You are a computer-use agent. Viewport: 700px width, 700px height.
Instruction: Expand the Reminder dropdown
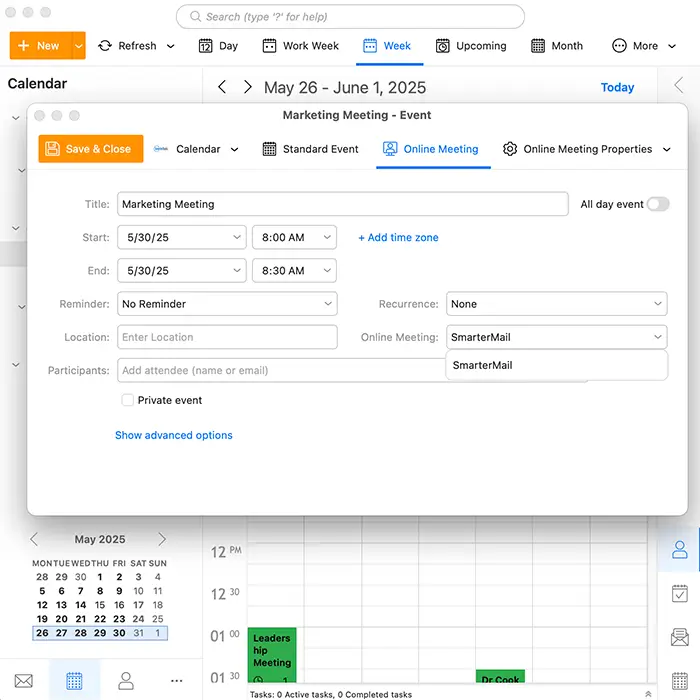227,304
